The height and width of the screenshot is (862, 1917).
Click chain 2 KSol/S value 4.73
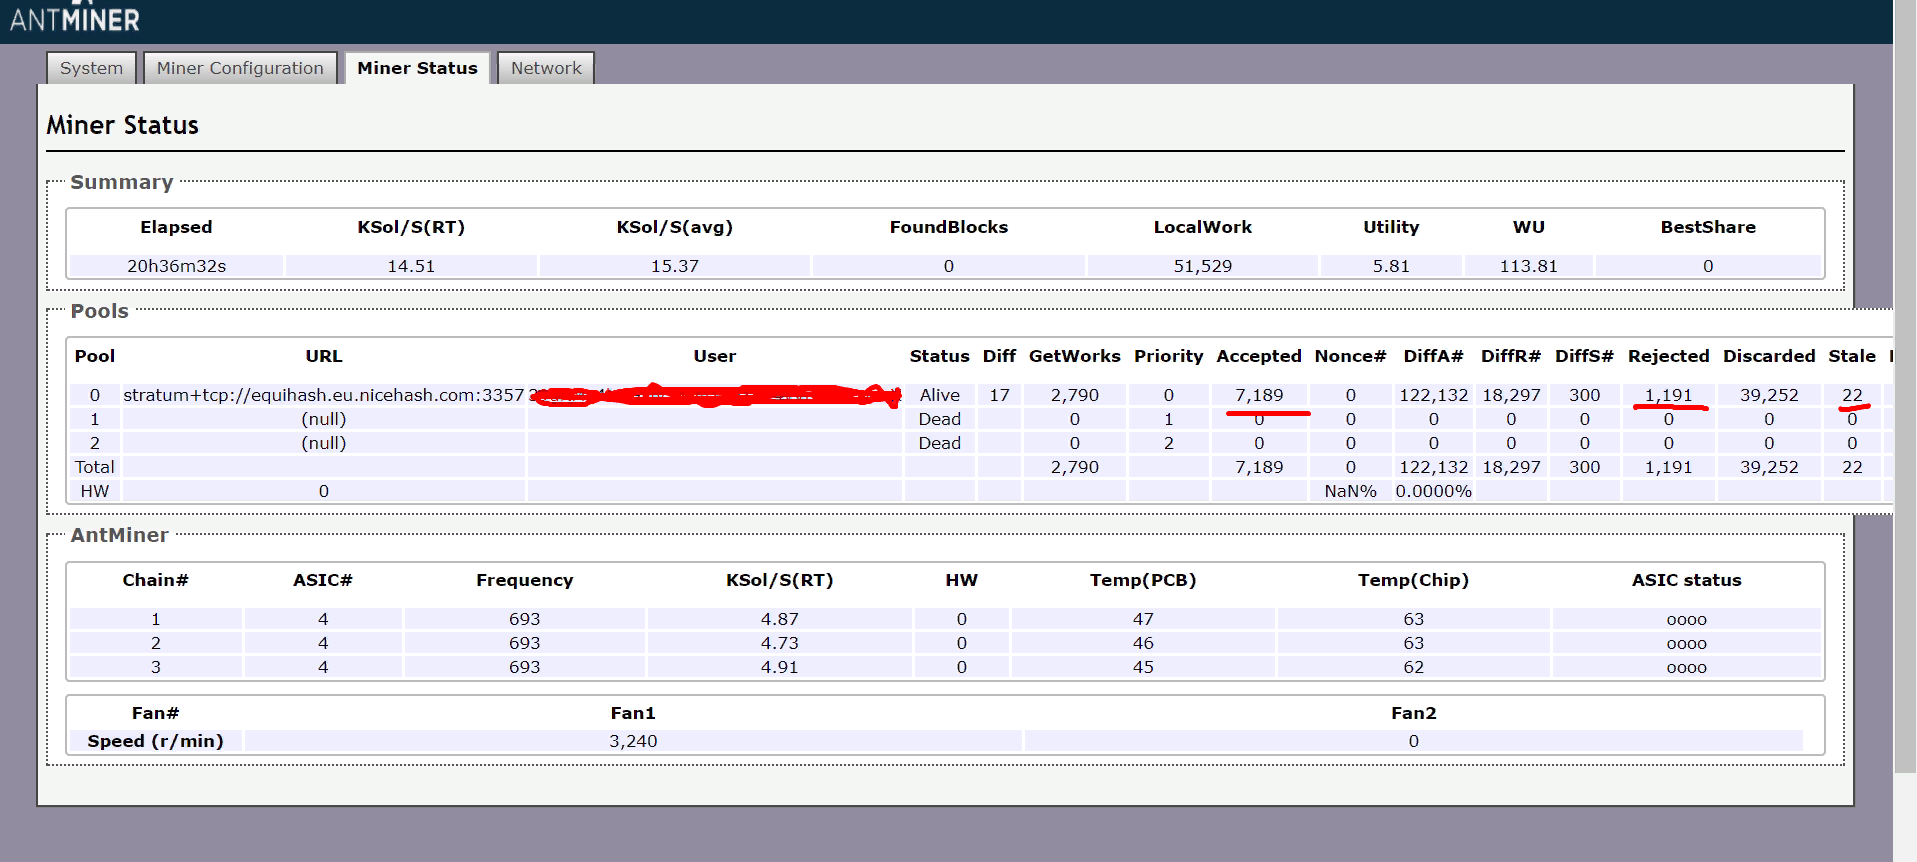(779, 643)
